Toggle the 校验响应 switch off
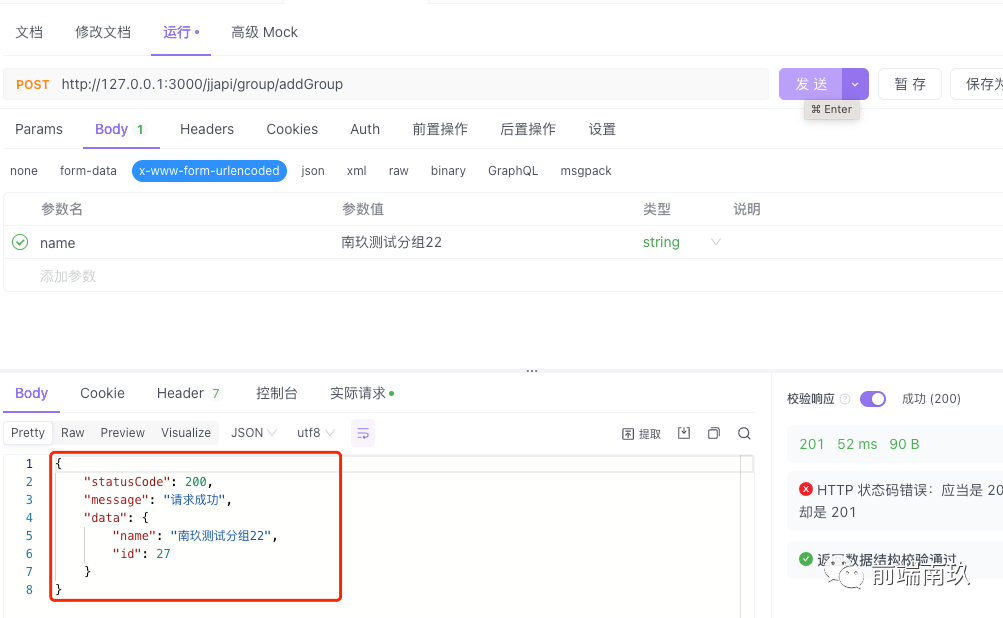 point(872,399)
